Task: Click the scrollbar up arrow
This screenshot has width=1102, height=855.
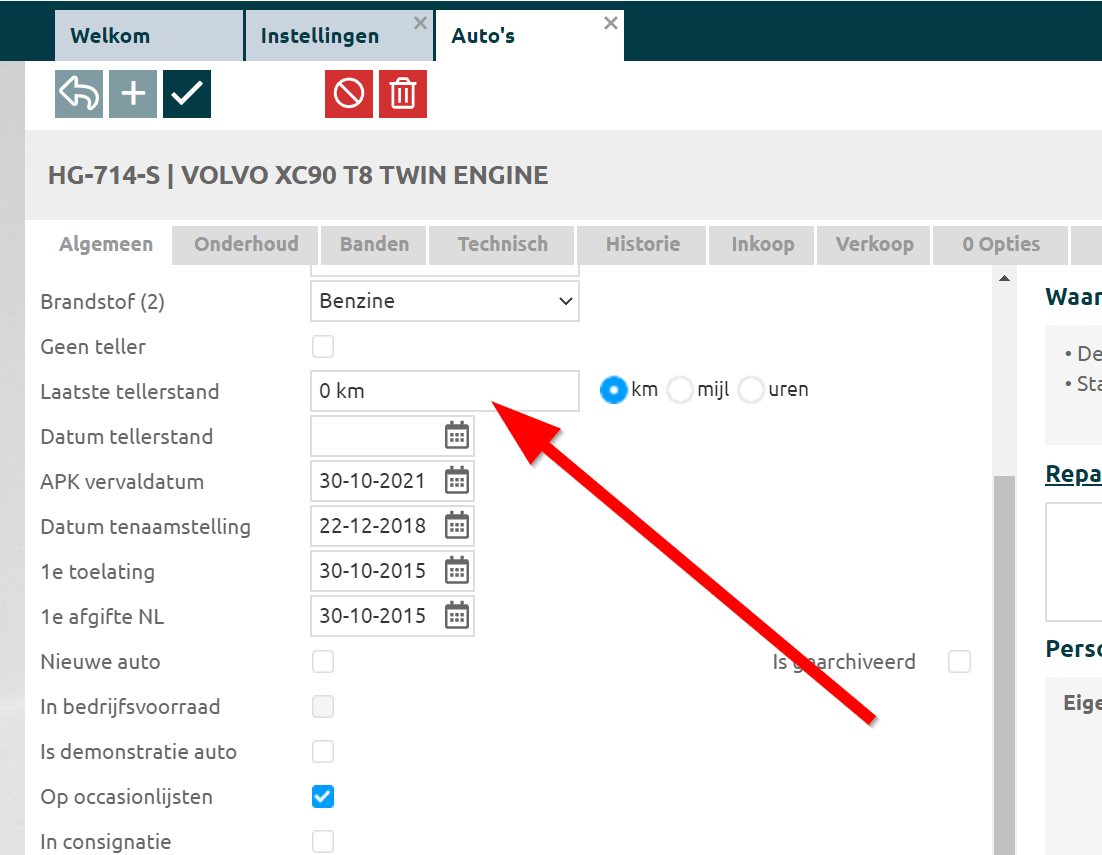Action: point(1003,280)
